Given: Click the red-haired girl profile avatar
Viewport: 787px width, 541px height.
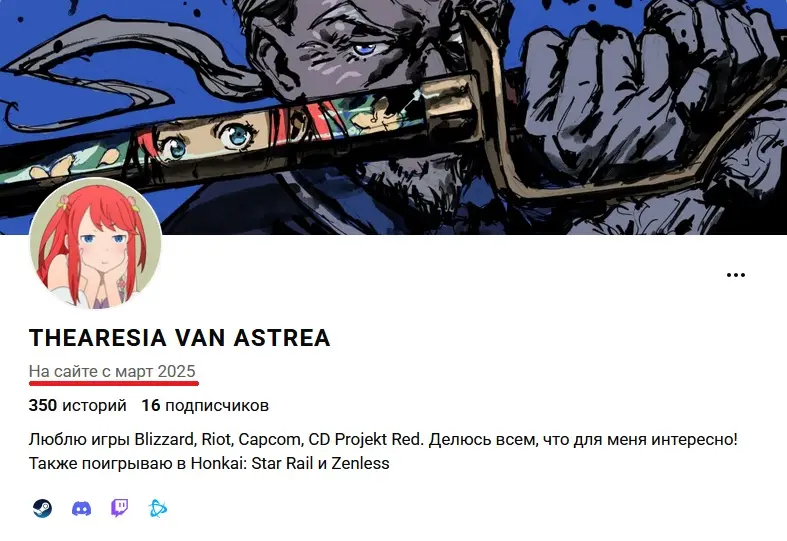Looking at the screenshot, I should tap(96, 243).
